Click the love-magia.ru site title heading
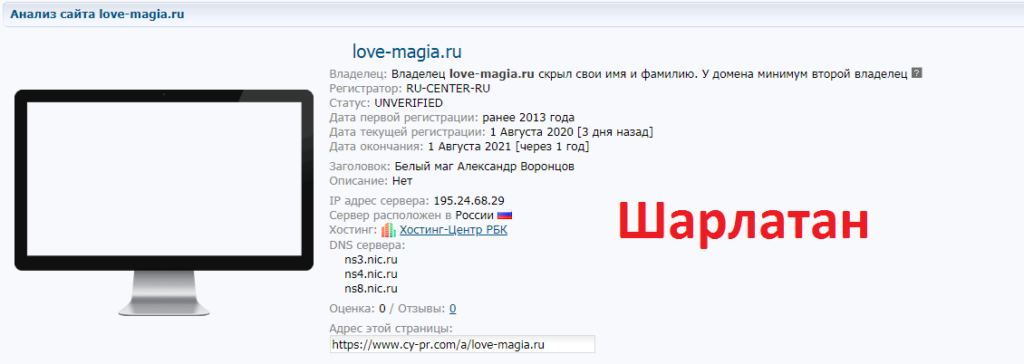 coord(407,52)
